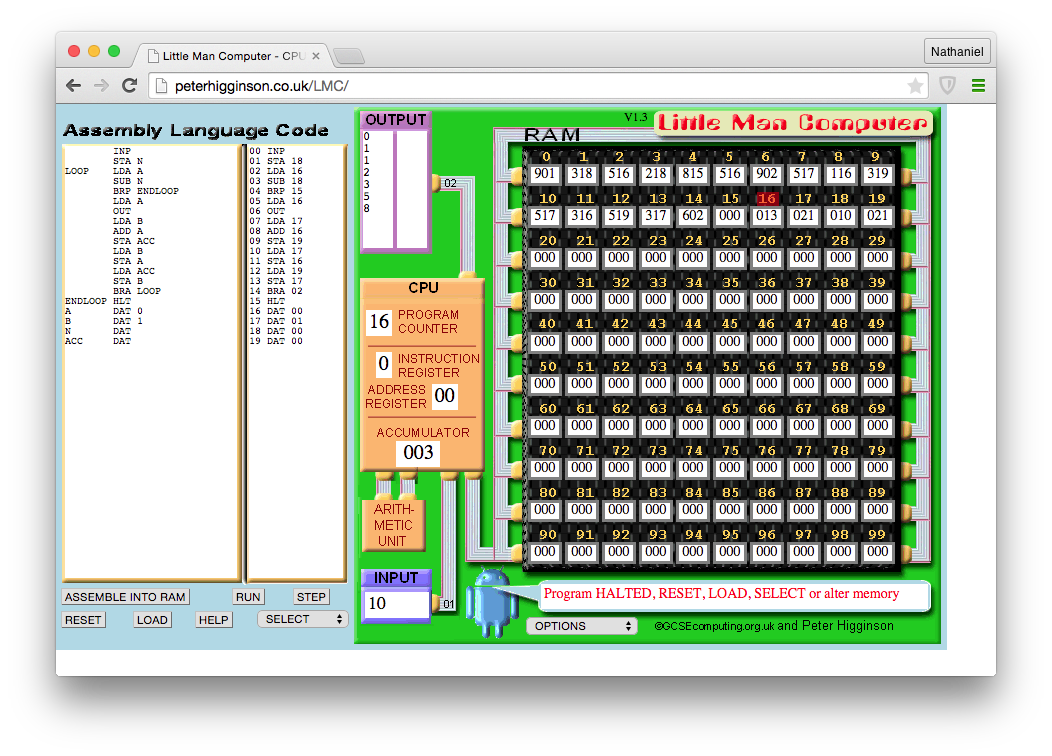Viewport: 1052px width, 756px height.
Task: Click the shield extension icon
Action: 947,86
